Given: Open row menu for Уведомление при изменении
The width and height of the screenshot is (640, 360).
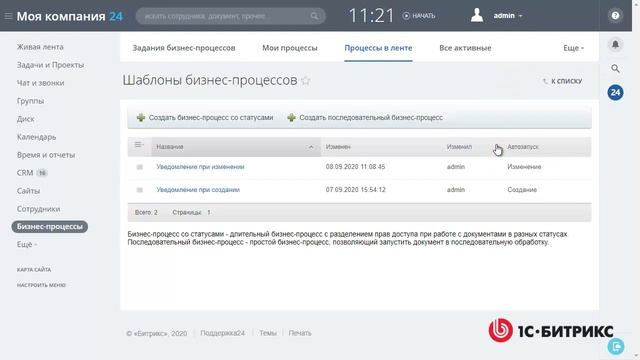Looking at the screenshot, I should pos(140,167).
